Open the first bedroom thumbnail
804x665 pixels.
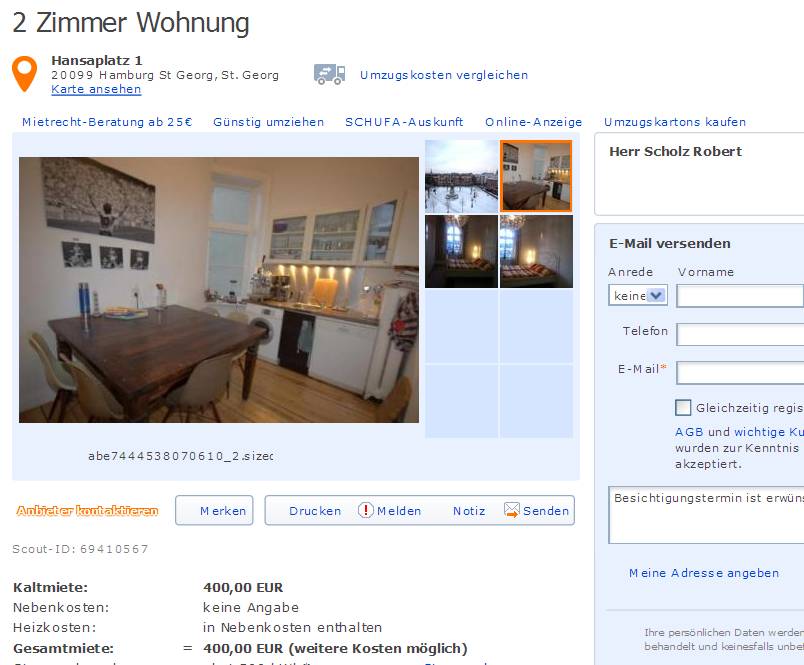click(x=461, y=251)
